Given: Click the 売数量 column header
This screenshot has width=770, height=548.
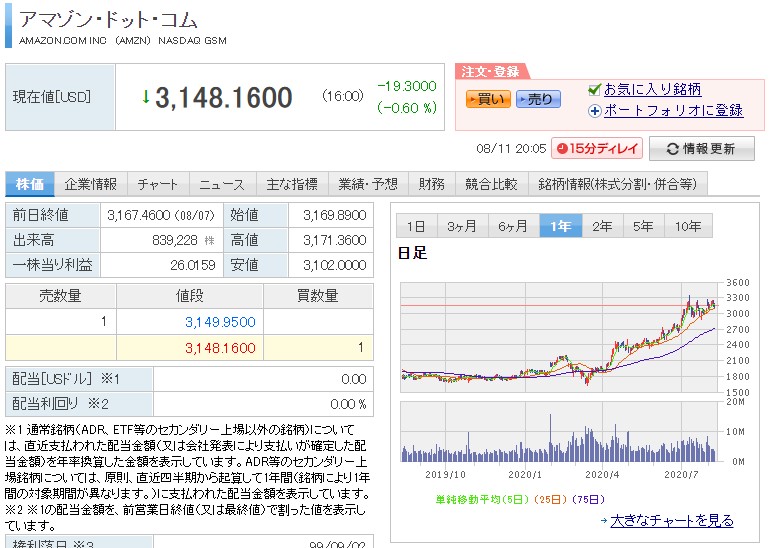Looking at the screenshot, I should [60, 296].
